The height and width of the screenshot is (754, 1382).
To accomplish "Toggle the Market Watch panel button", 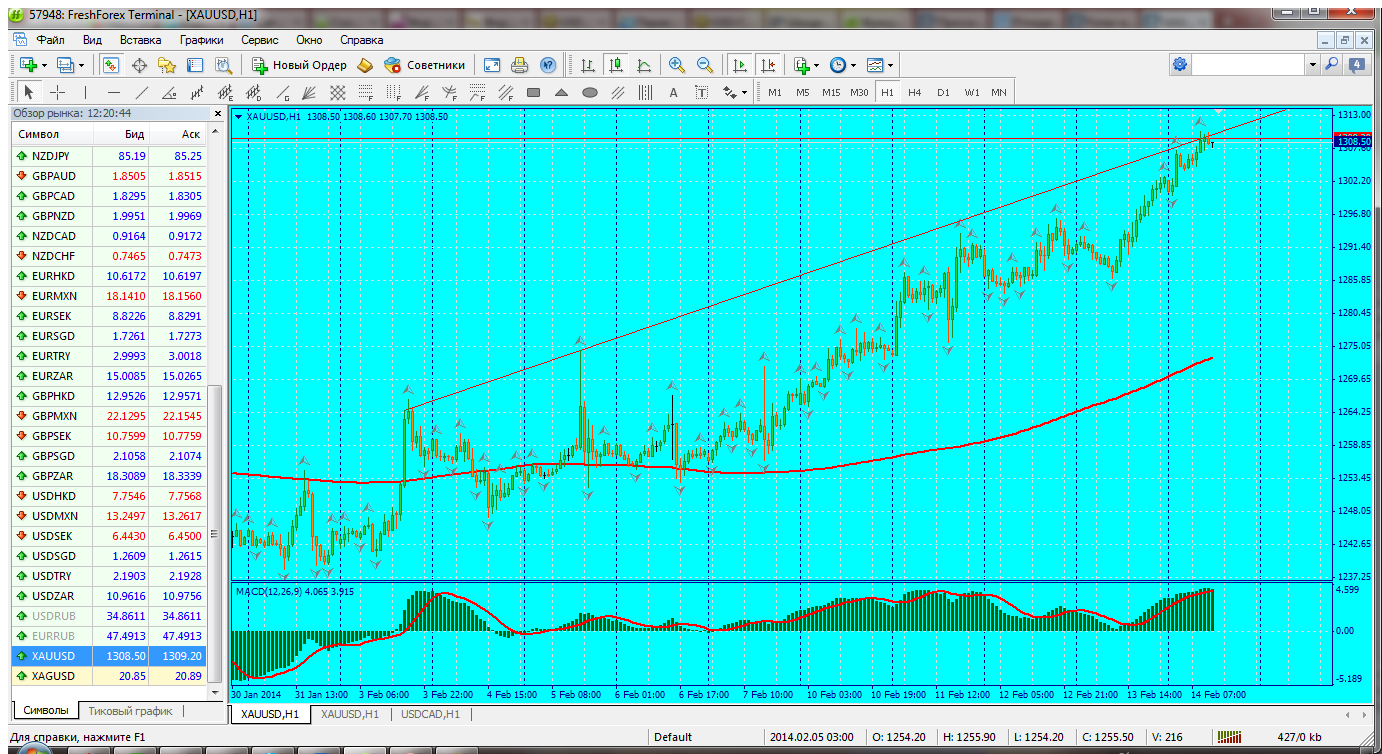I will click(x=110, y=65).
